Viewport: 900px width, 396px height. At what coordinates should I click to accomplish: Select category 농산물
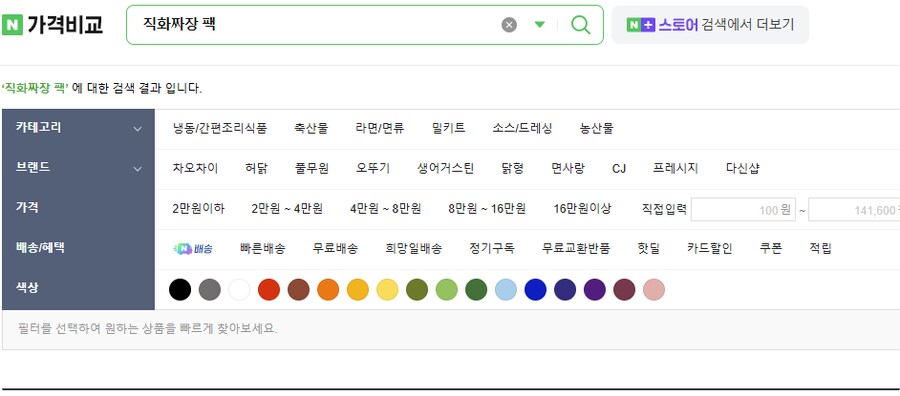(x=596, y=129)
